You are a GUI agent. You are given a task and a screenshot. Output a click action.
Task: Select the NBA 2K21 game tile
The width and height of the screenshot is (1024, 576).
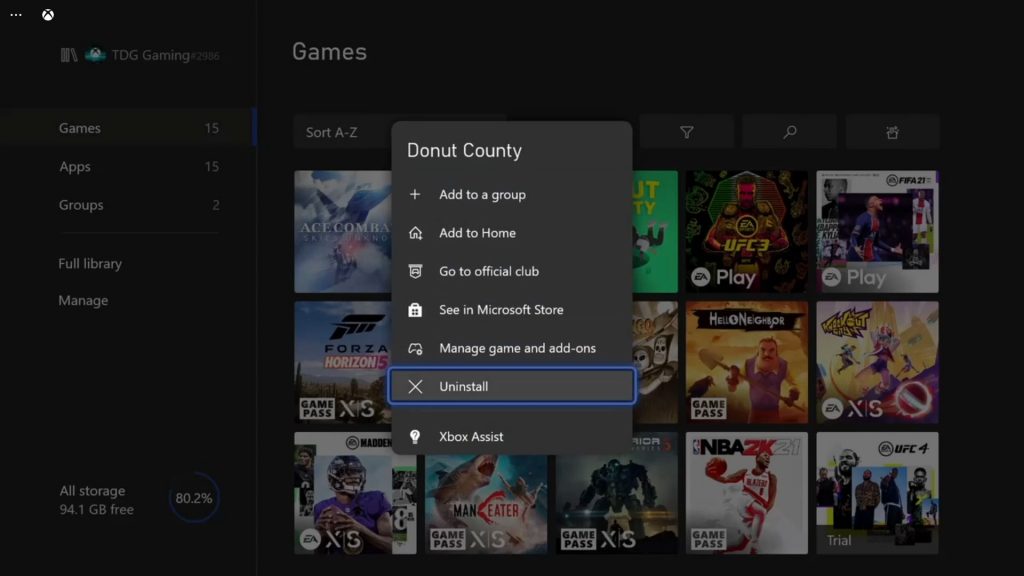(746, 493)
